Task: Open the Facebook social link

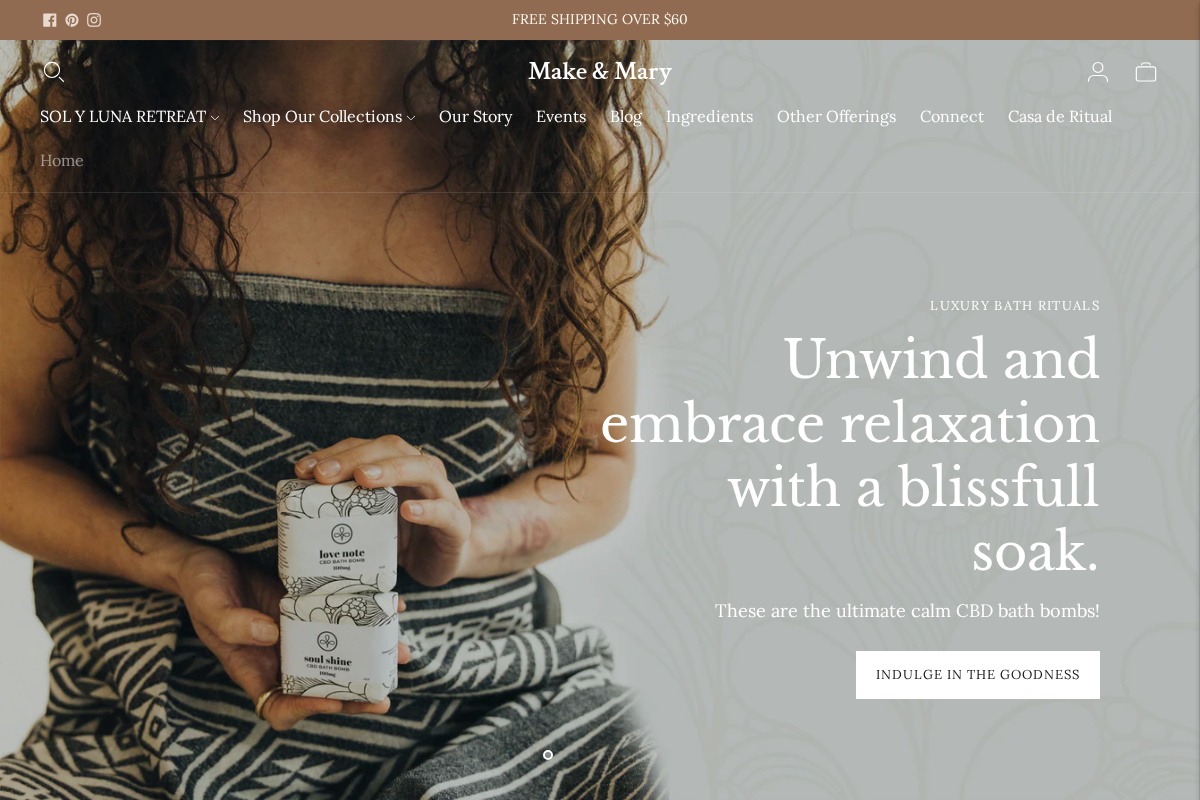Action: click(x=50, y=20)
